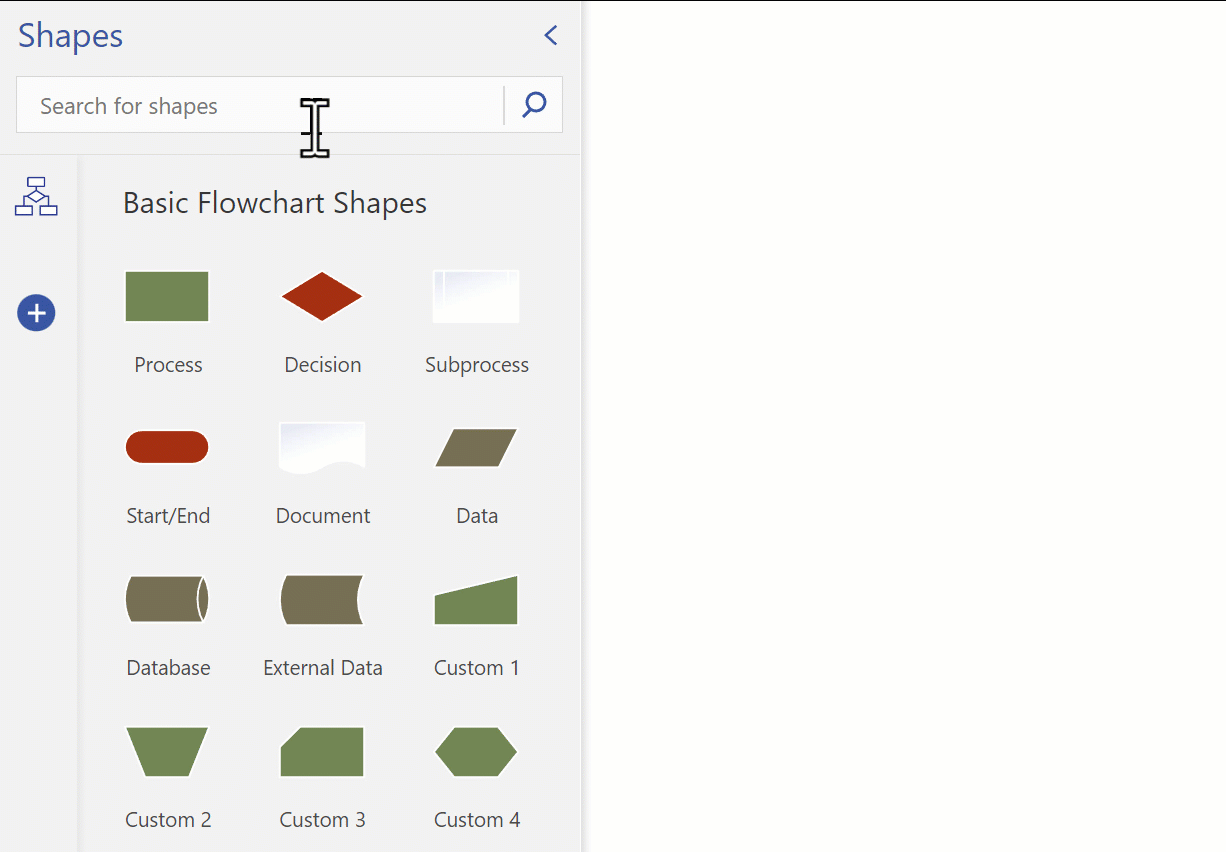Select the Subprocess shape
This screenshot has height=852, width=1226.
pyautogui.click(x=476, y=296)
